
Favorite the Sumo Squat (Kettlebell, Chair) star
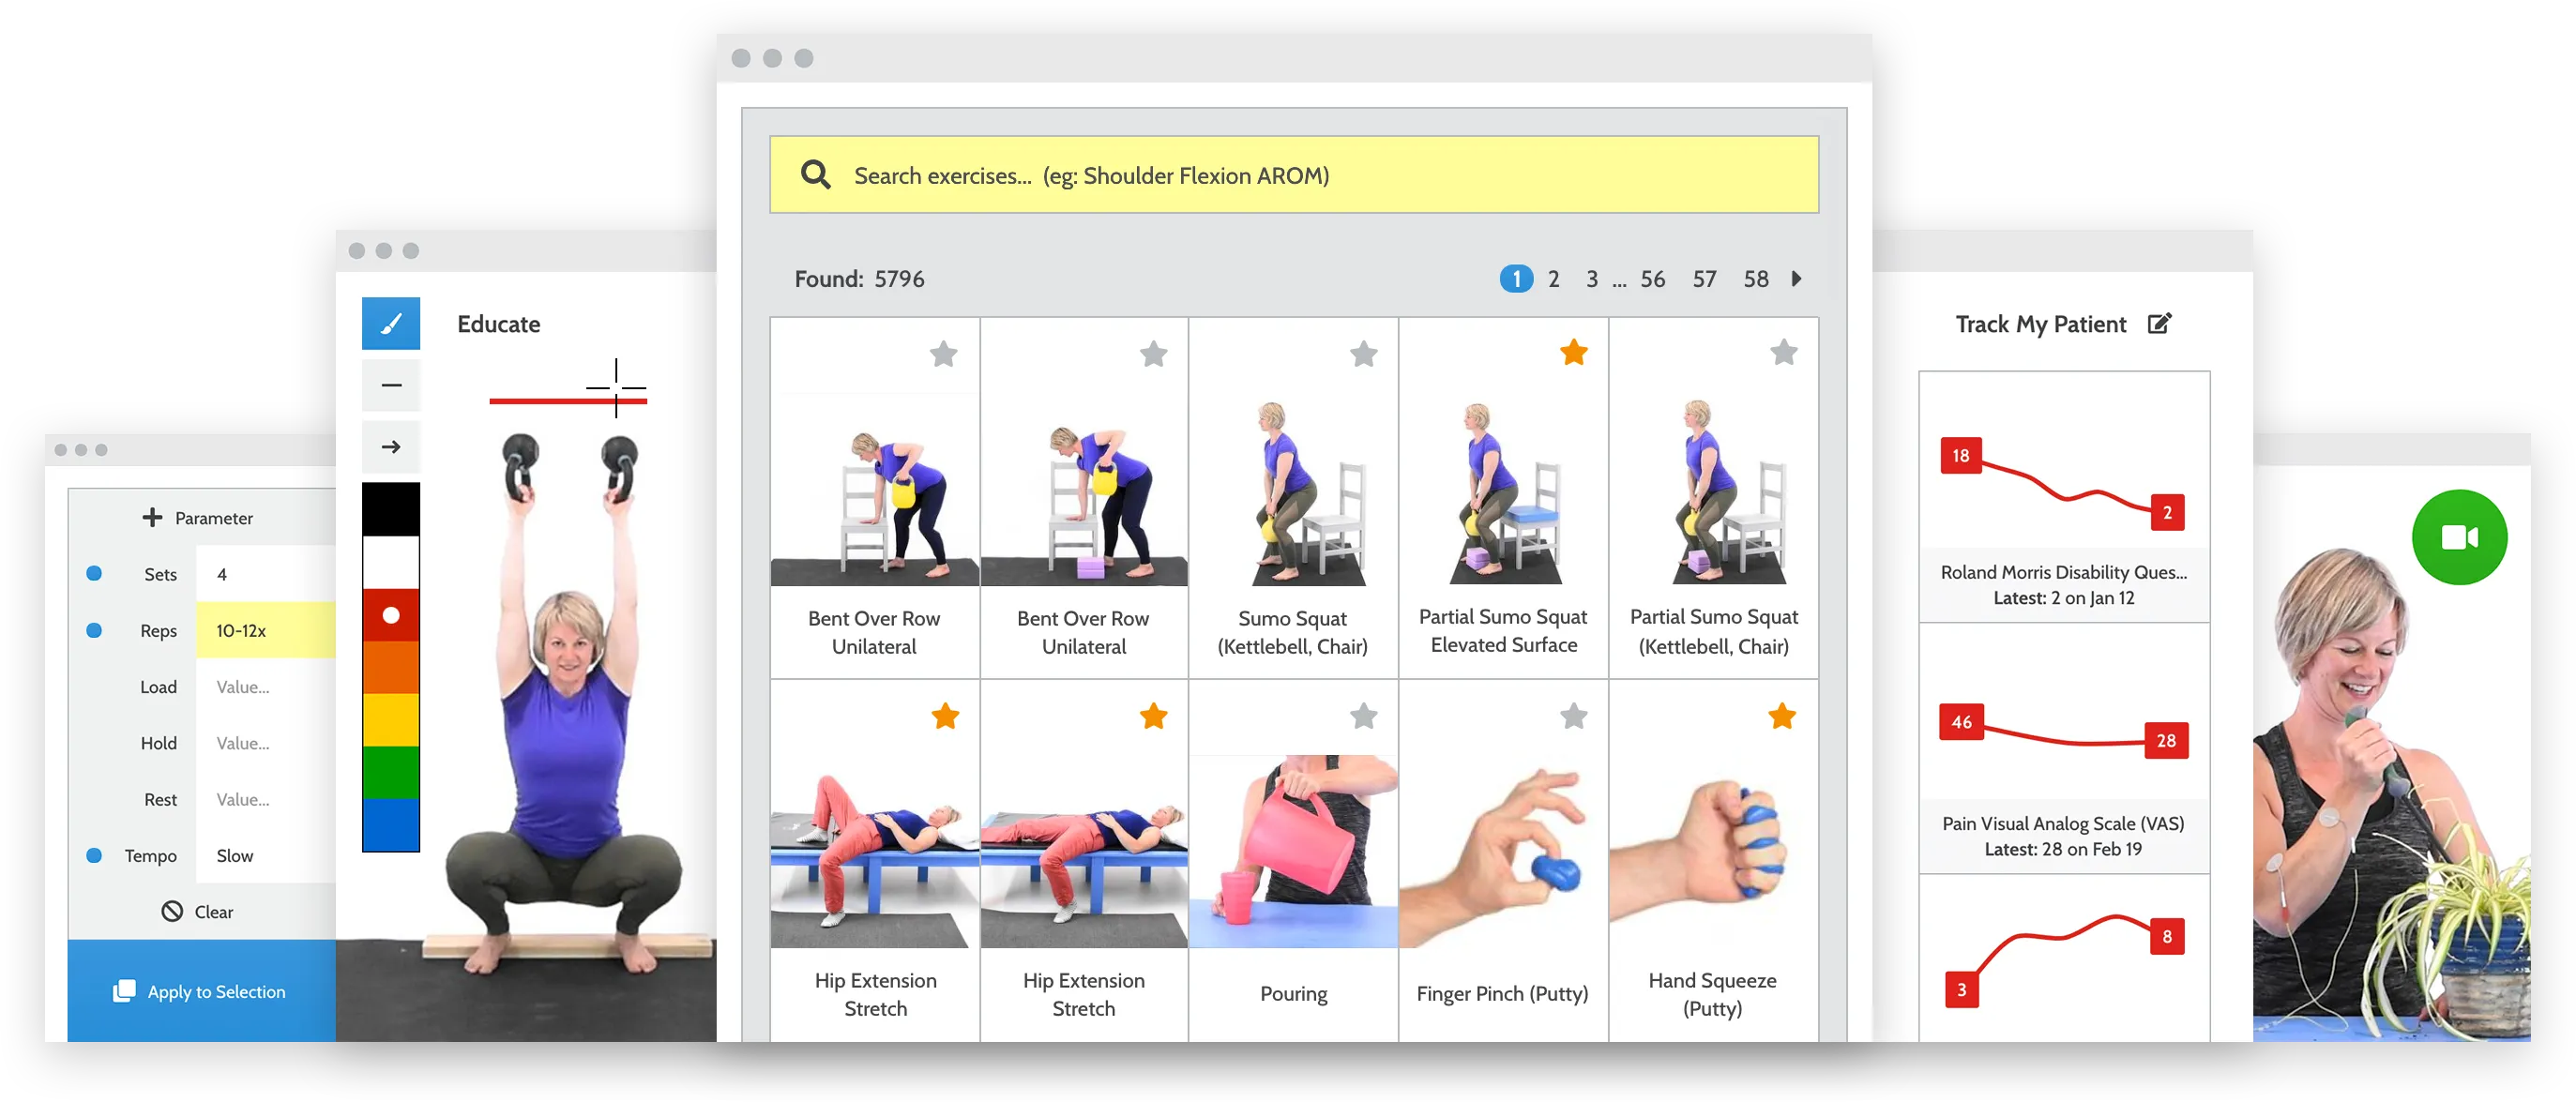pos(1363,353)
